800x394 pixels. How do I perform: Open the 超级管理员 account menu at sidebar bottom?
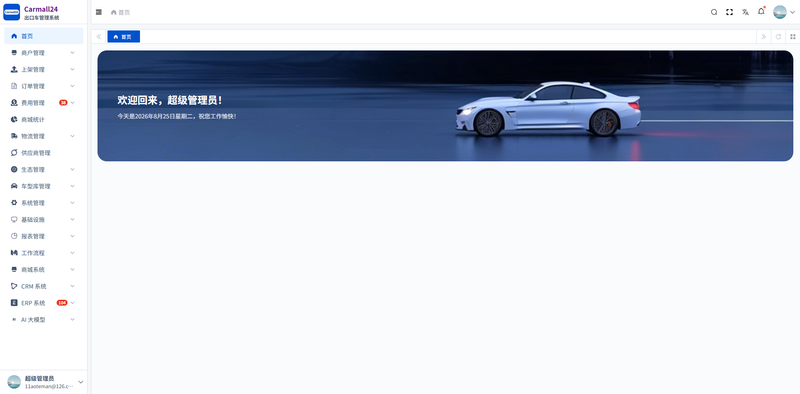pos(44,382)
